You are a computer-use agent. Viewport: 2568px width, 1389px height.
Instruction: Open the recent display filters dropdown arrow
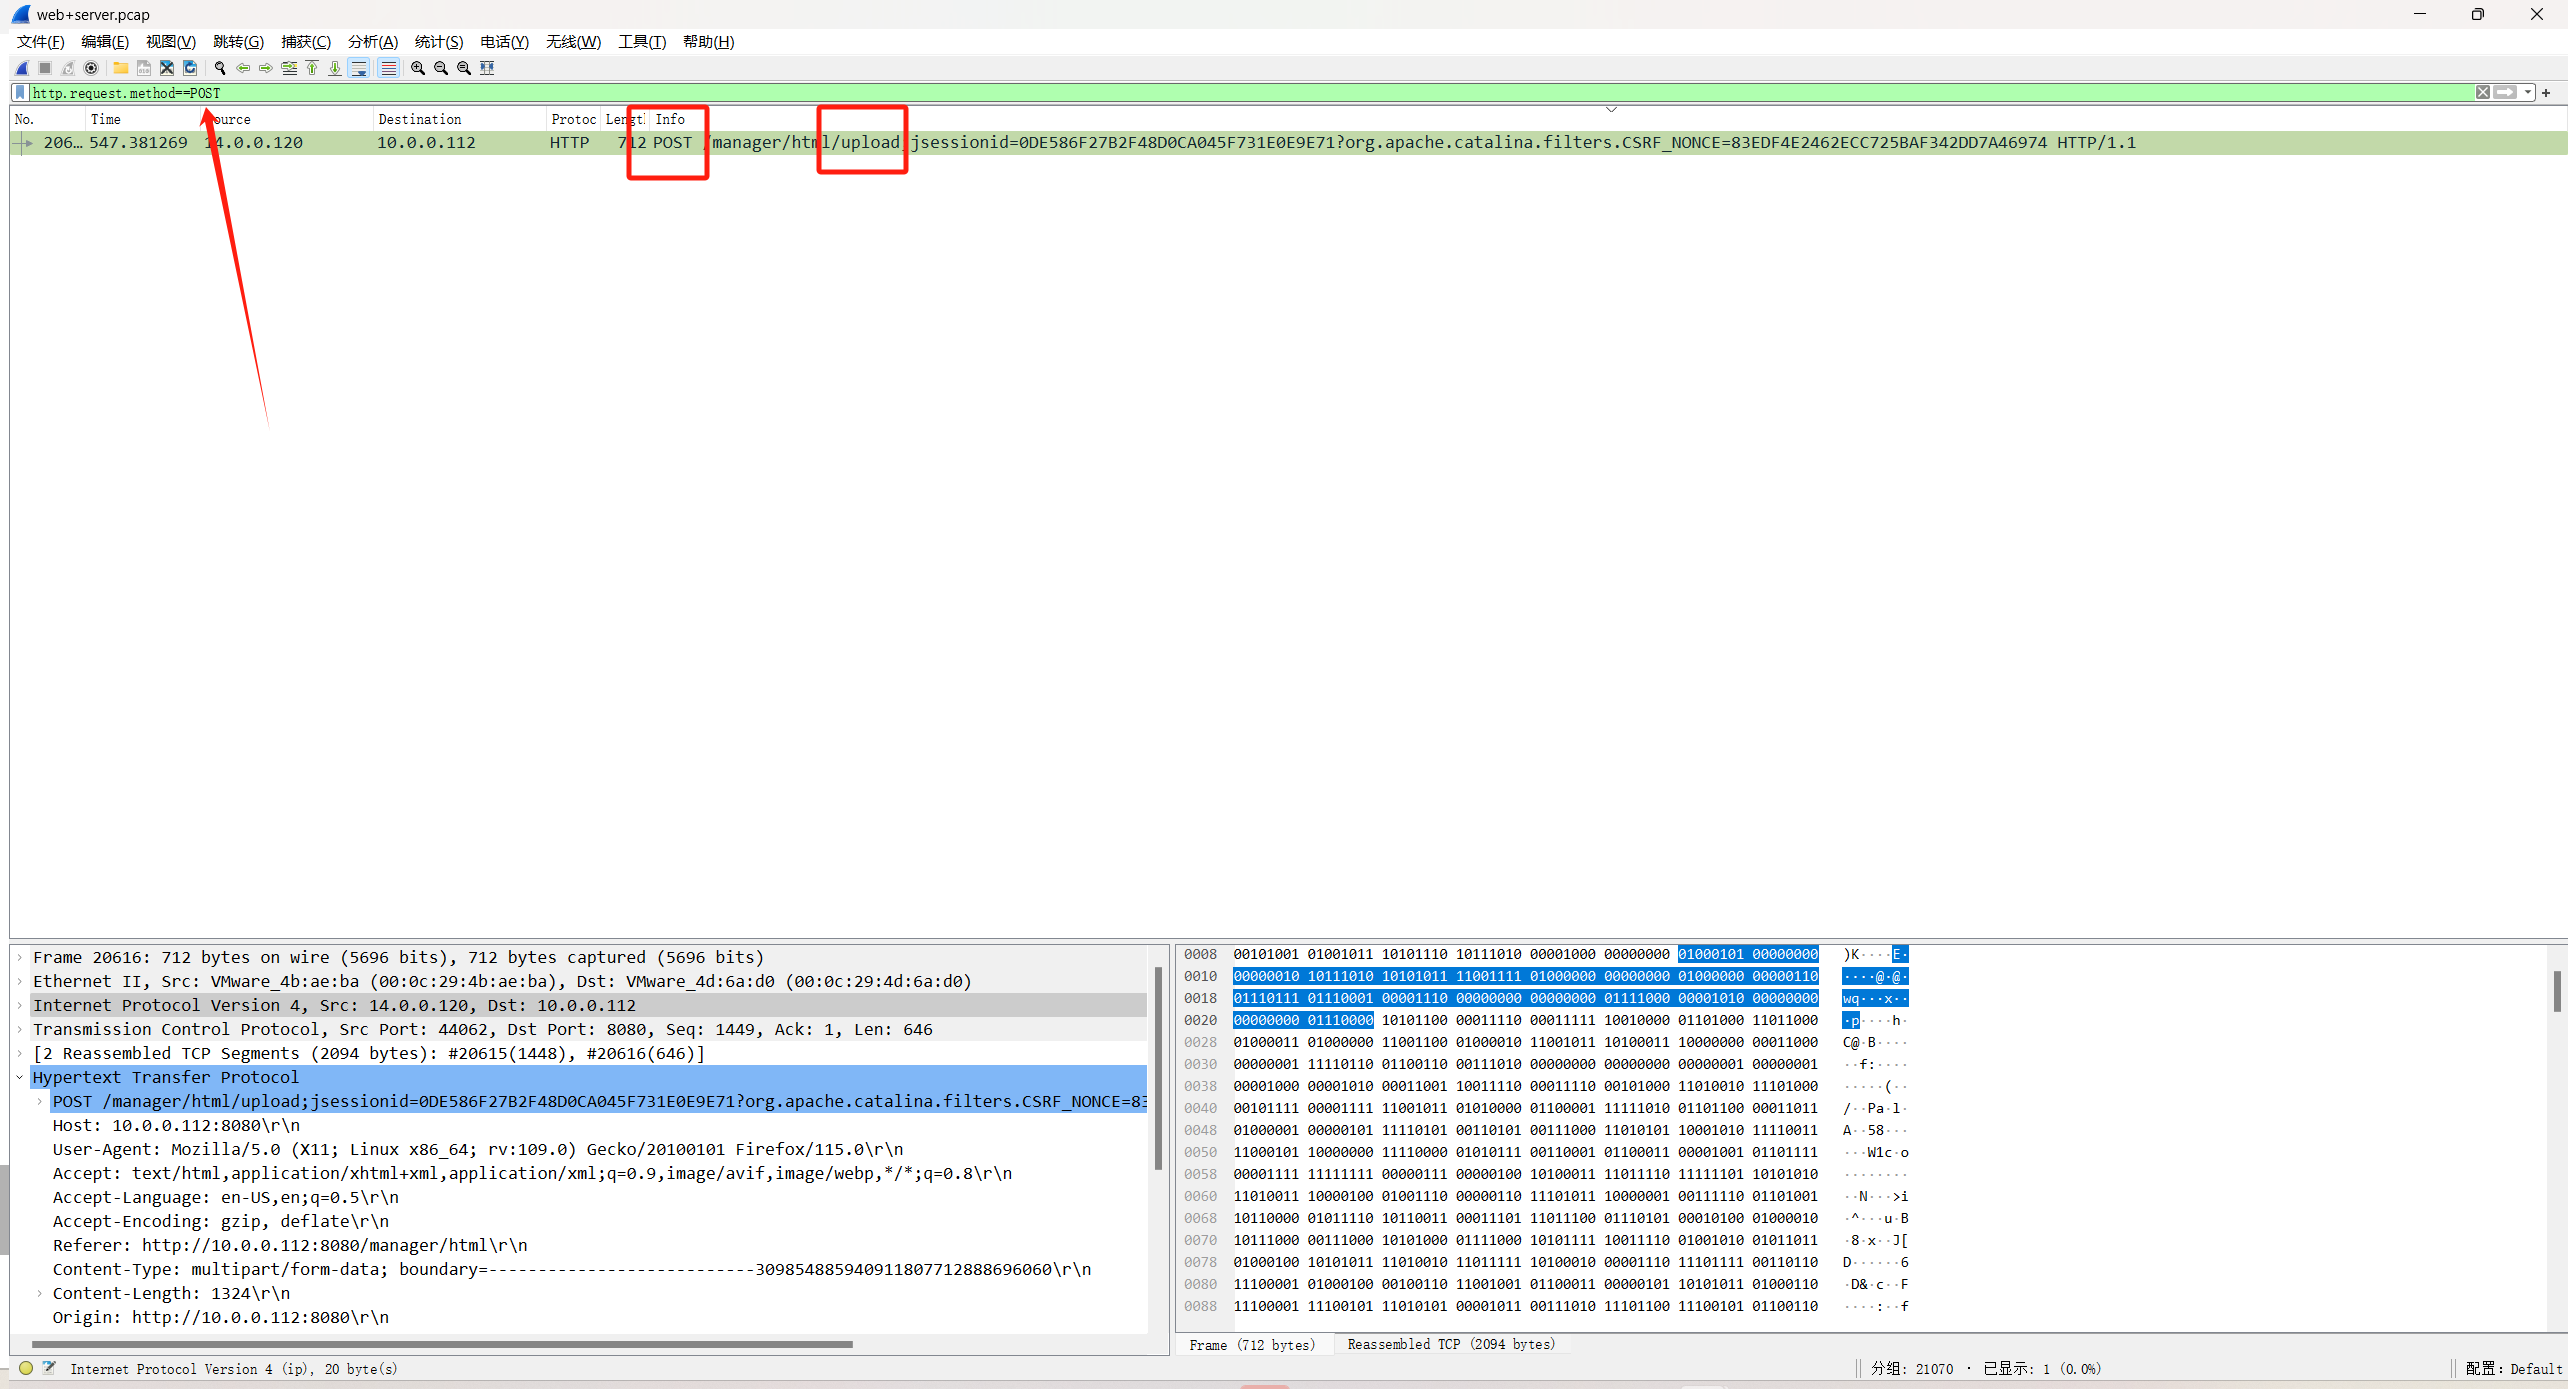tap(2528, 93)
